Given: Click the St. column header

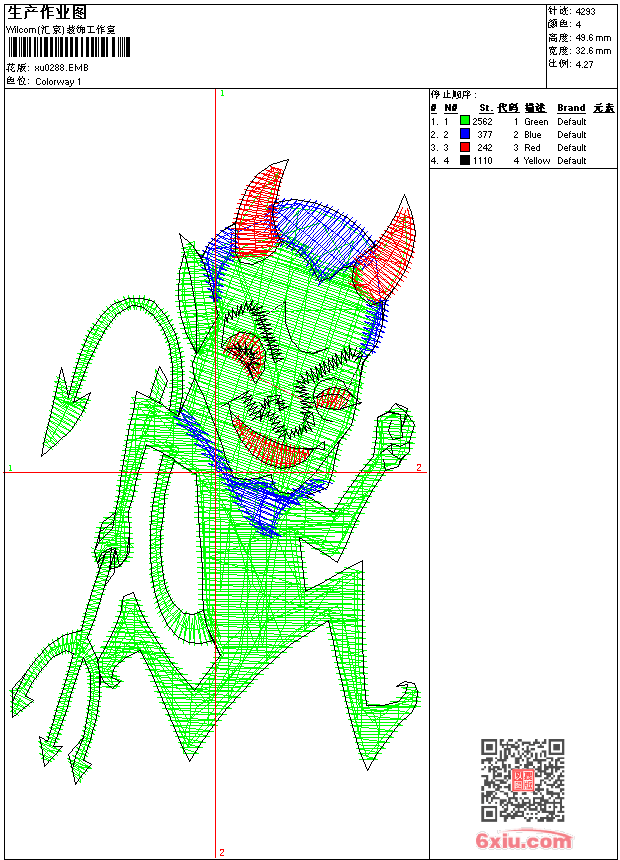Looking at the screenshot, I should point(485,108).
